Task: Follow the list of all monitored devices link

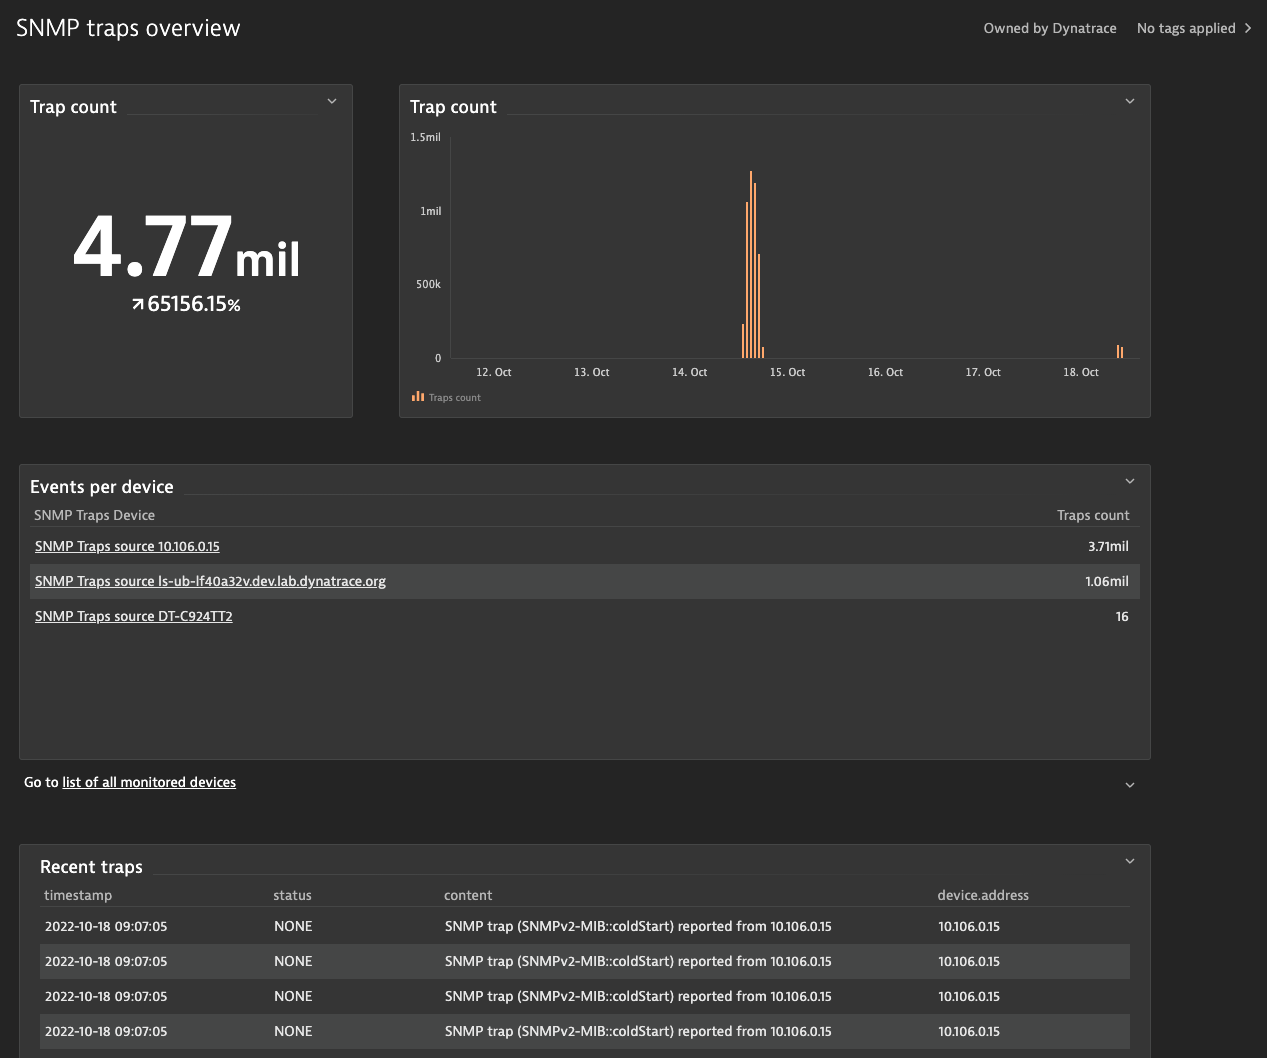Action: pyautogui.click(x=149, y=782)
